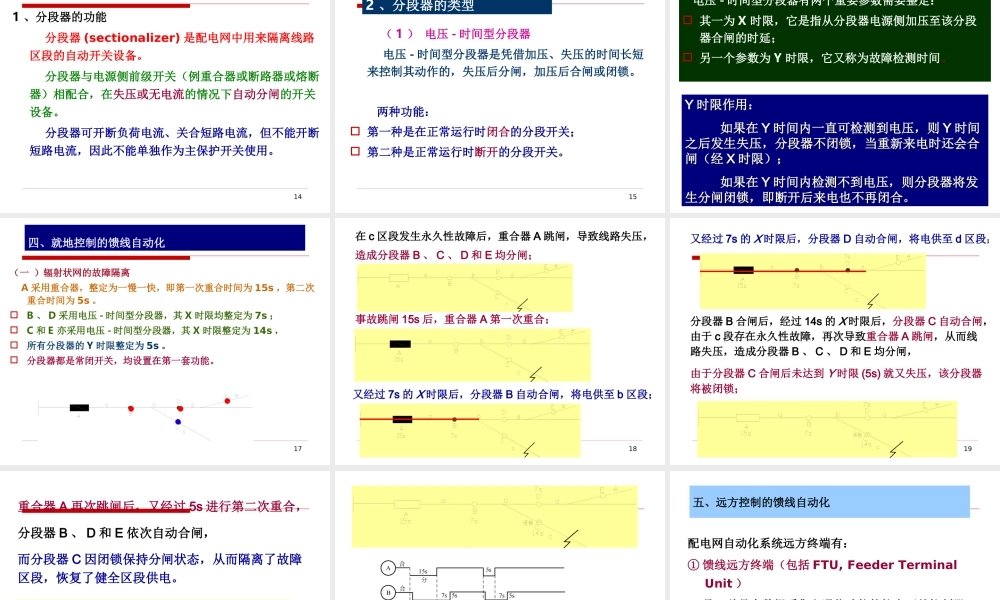Screen dimensions: 1000x600
Task: Click the red sectionalizer D dot on slide 17
Action: click(180, 408)
